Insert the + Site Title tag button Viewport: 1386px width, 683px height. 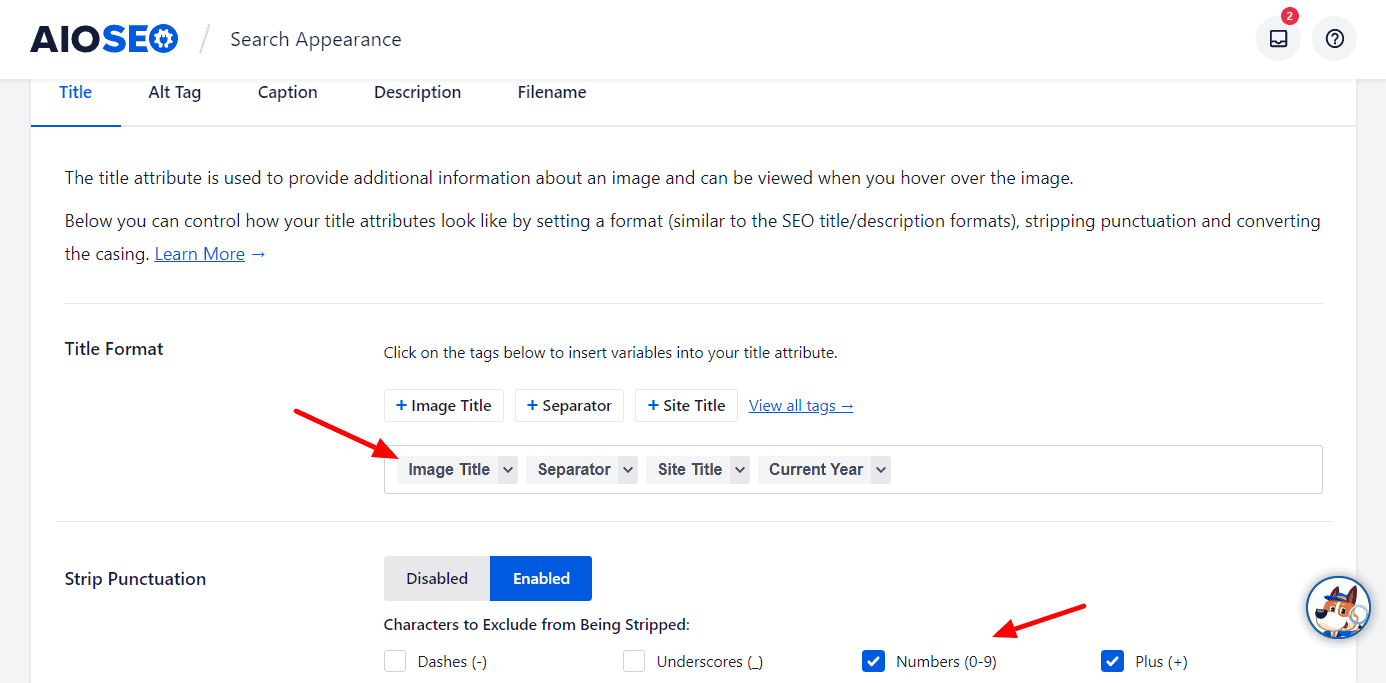pyautogui.click(x=686, y=405)
